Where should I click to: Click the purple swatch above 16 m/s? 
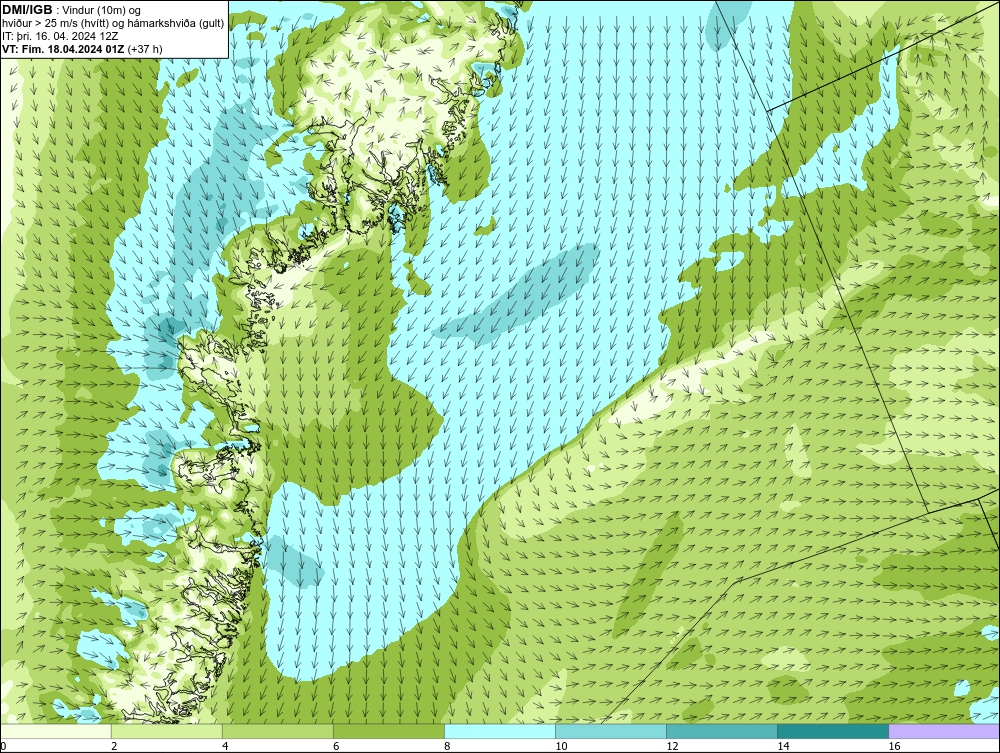point(944,731)
